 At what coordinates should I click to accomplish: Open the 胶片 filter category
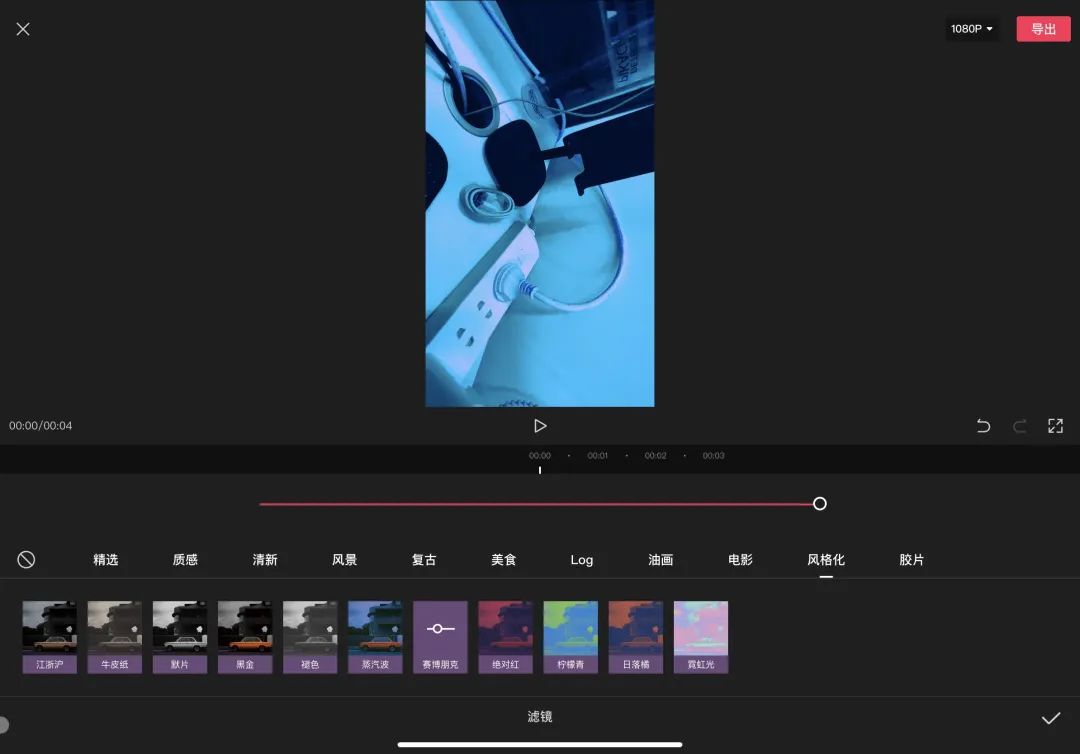click(911, 560)
